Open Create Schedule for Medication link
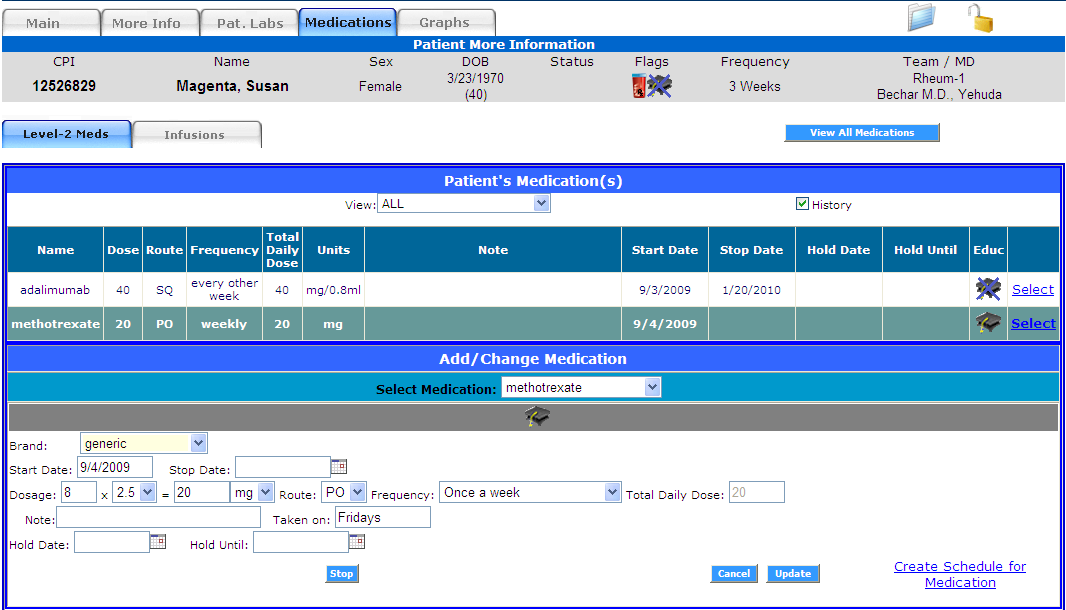This screenshot has height=610, width=1066. 960,574
